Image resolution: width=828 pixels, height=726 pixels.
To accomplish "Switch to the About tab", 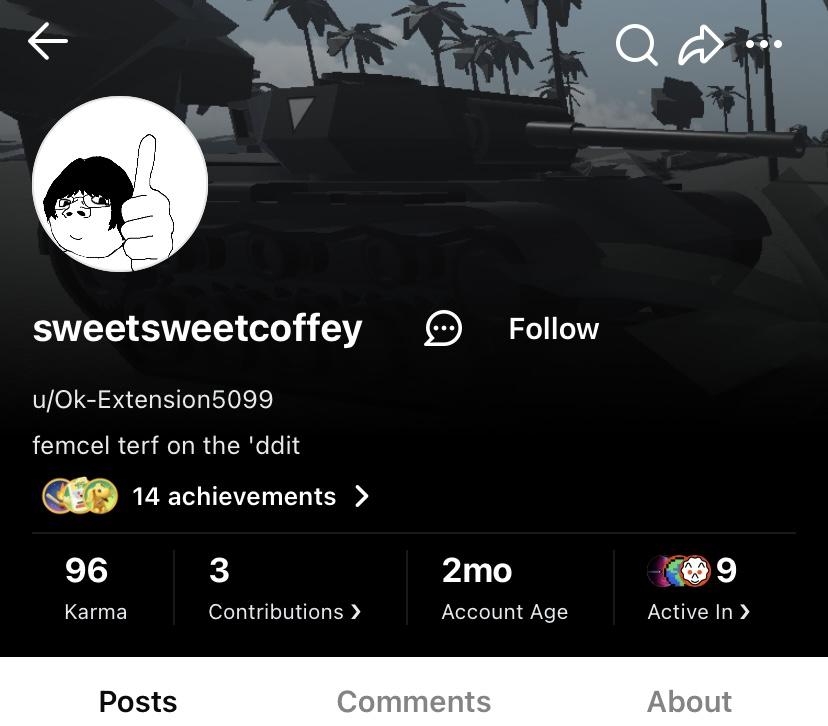I will (x=689, y=701).
